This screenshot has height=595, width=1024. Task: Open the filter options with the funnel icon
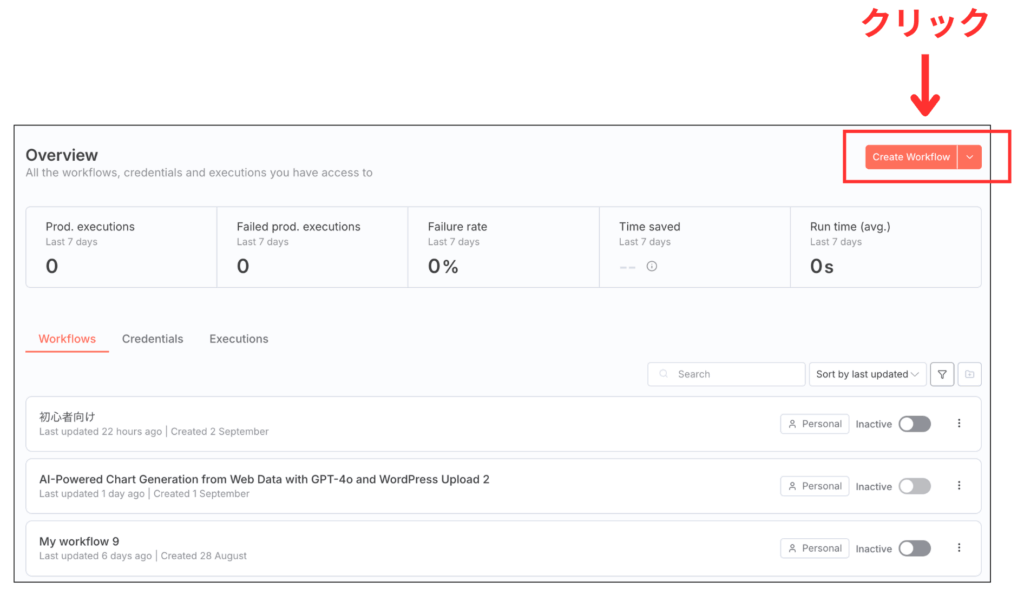pos(941,373)
